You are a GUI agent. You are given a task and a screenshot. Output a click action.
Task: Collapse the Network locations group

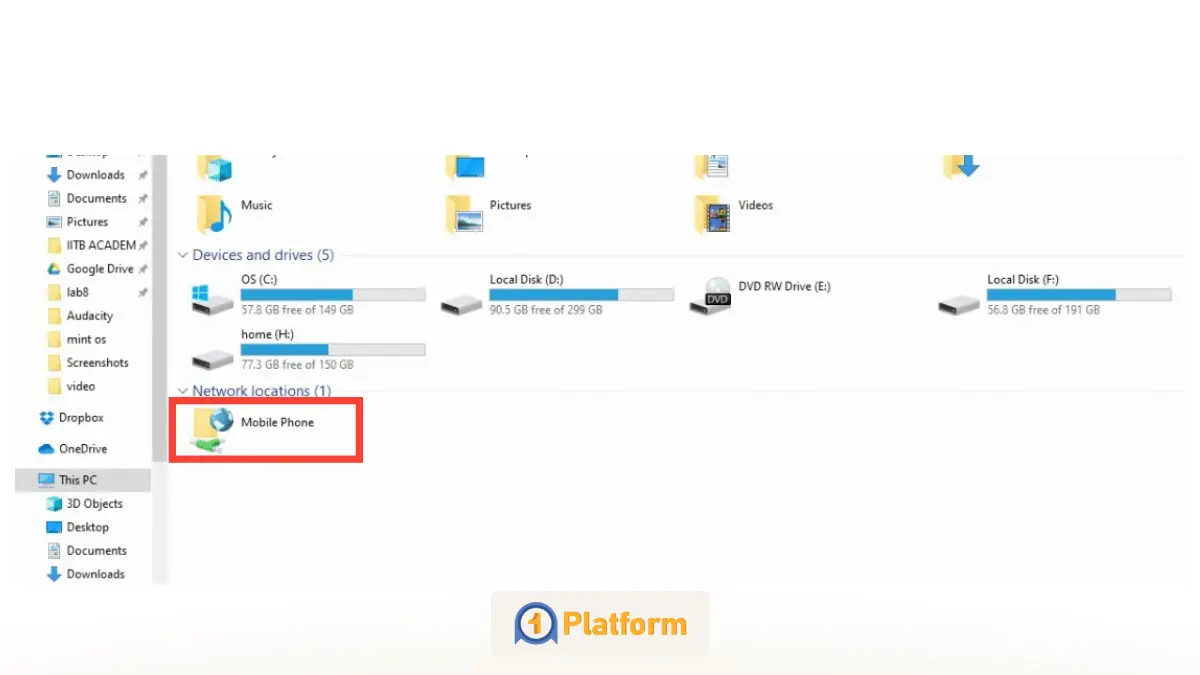pyautogui.click(x=181, y=391)
